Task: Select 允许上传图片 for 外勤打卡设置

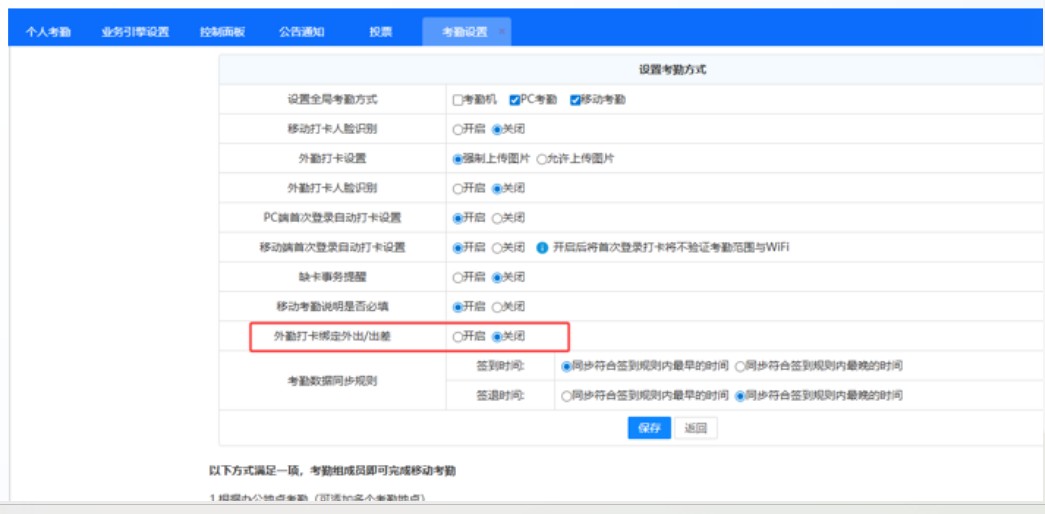Action: tap(542, 159)
